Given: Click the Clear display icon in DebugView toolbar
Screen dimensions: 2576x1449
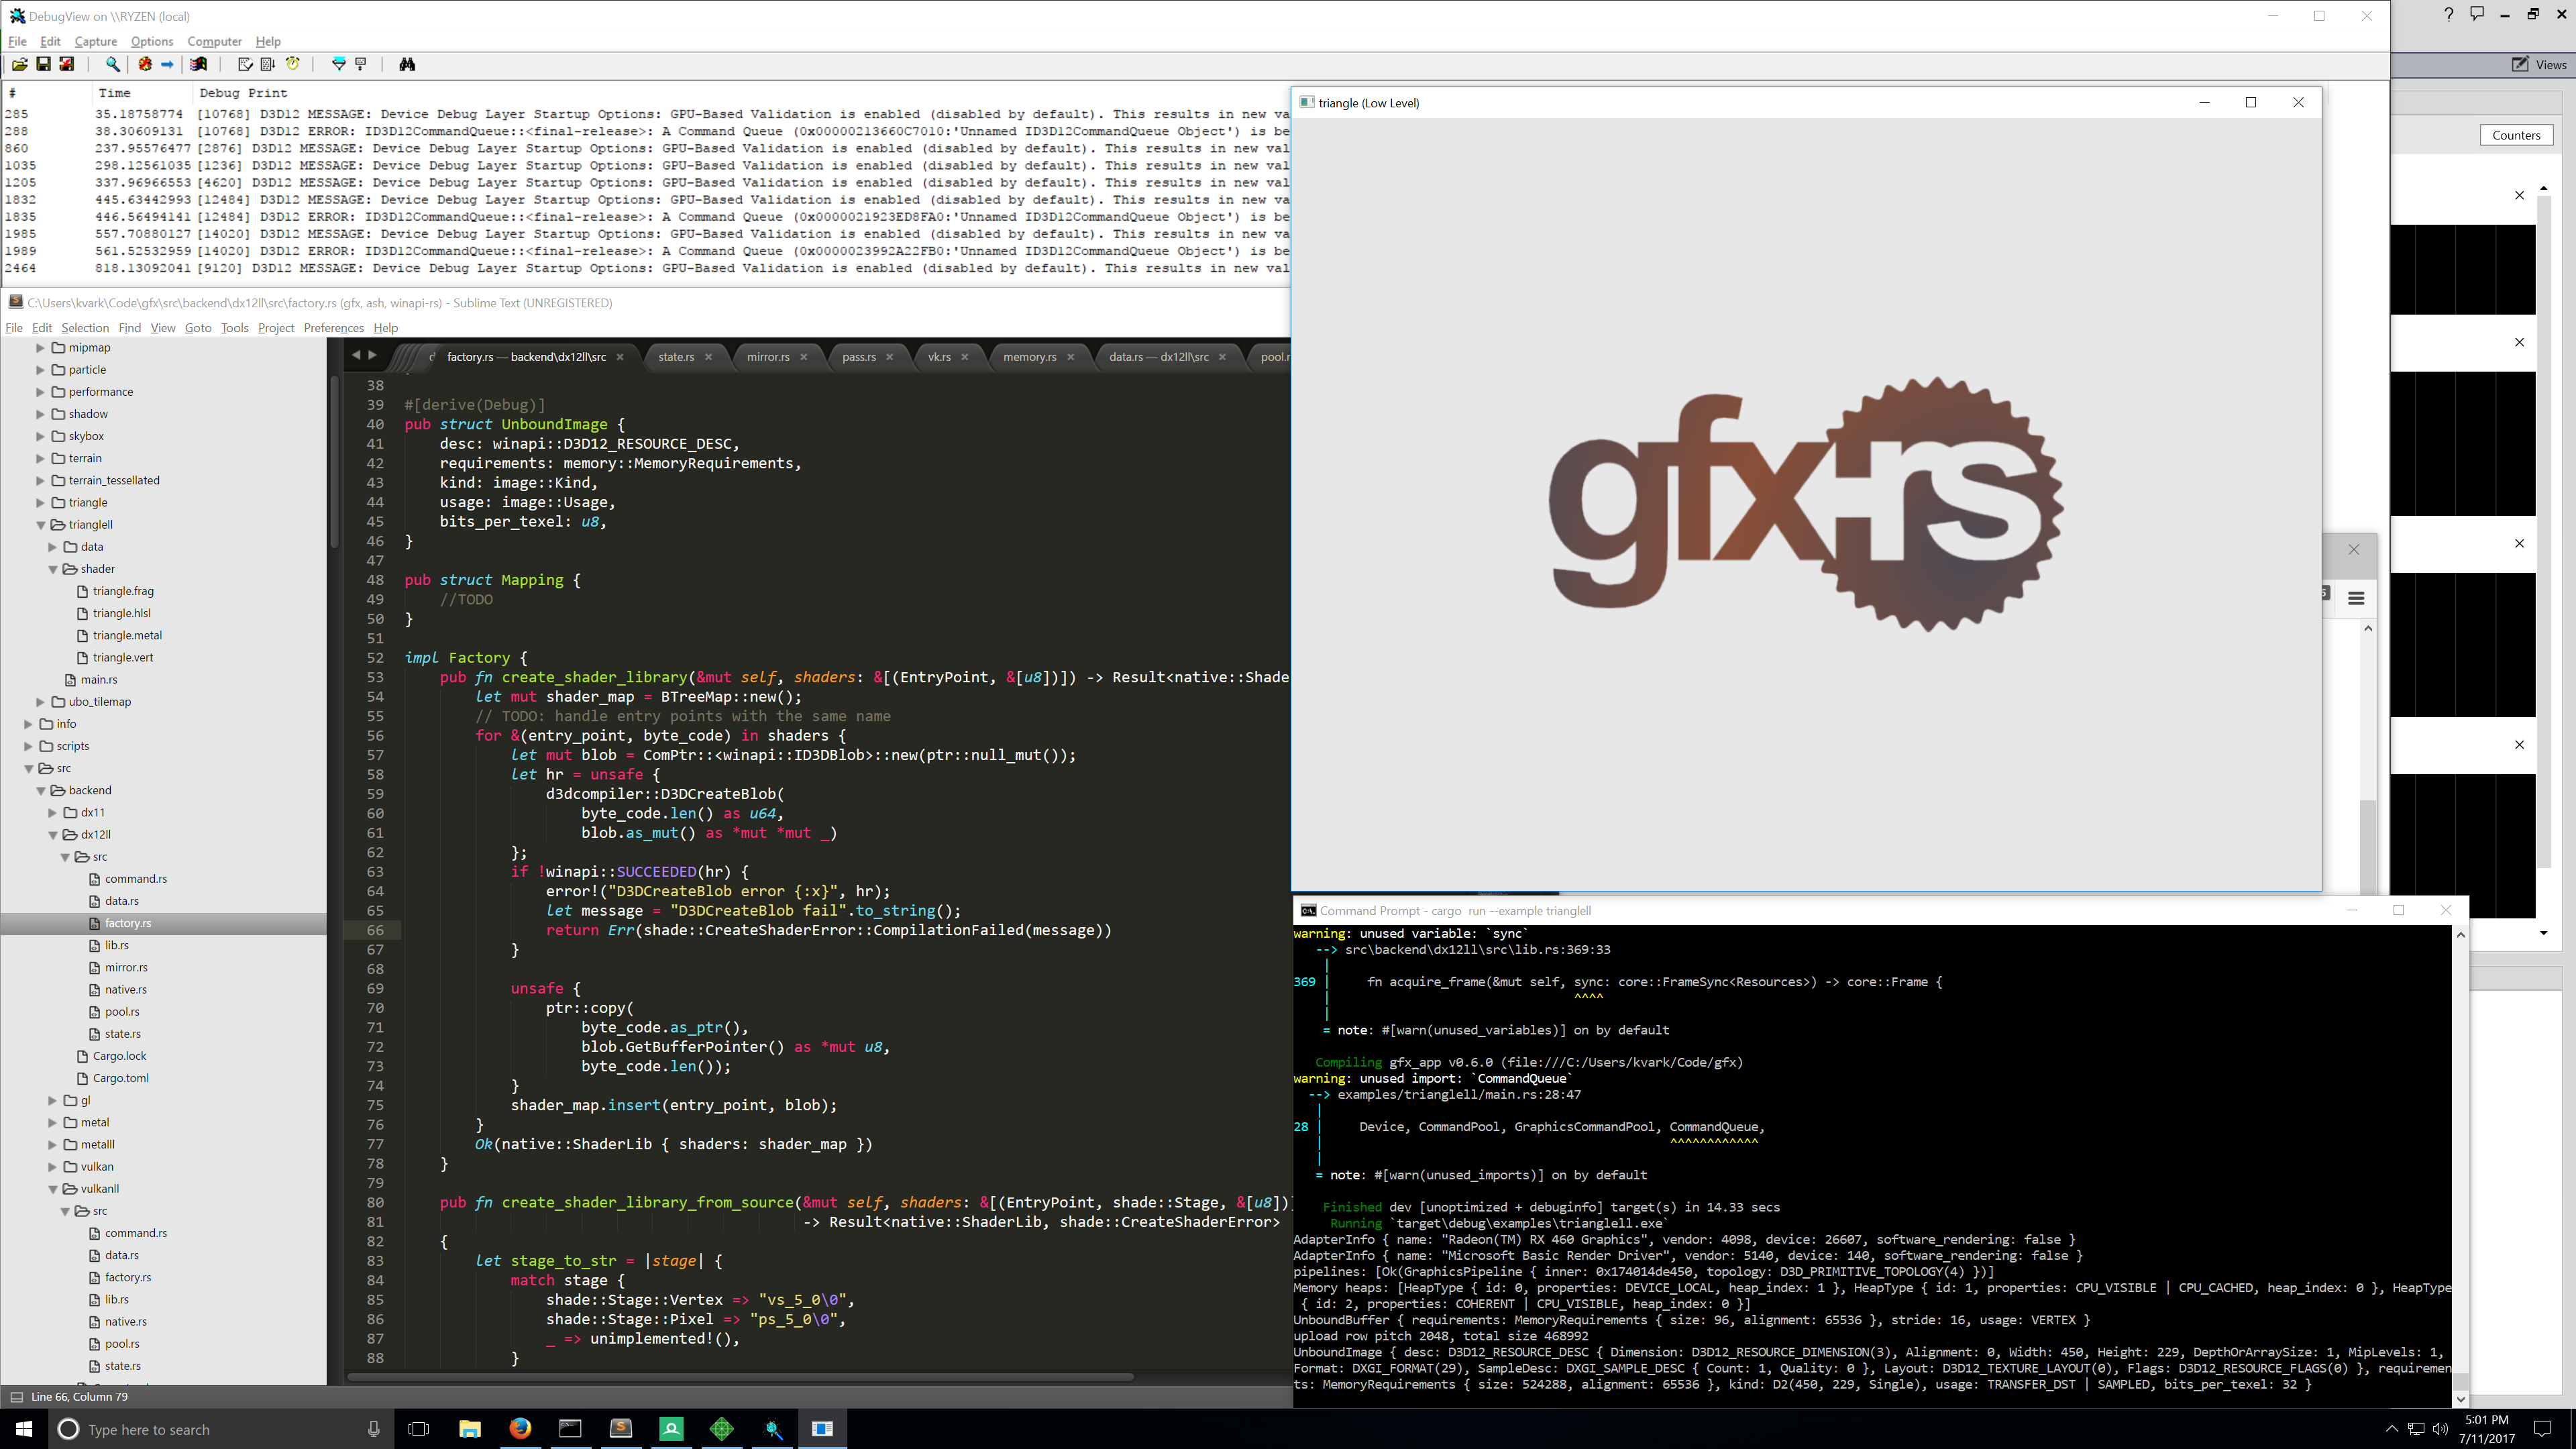Looking at the screenshot, I should click(x=245, y=64).
